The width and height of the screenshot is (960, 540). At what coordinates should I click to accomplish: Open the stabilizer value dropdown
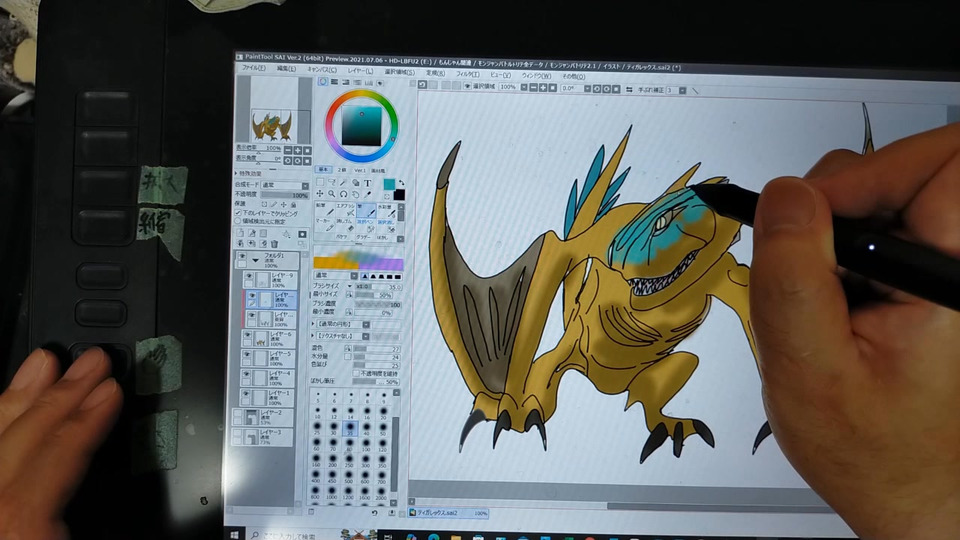pyautogui.click(x=683, y=90)
